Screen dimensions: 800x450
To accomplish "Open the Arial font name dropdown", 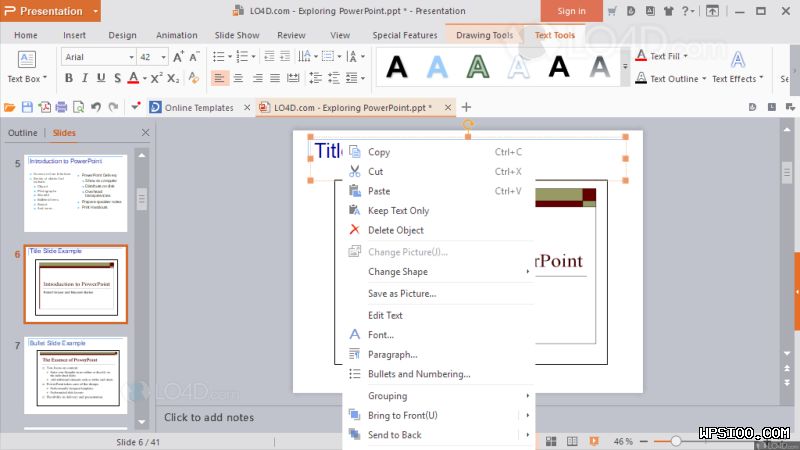I will (x=130, y=57).
